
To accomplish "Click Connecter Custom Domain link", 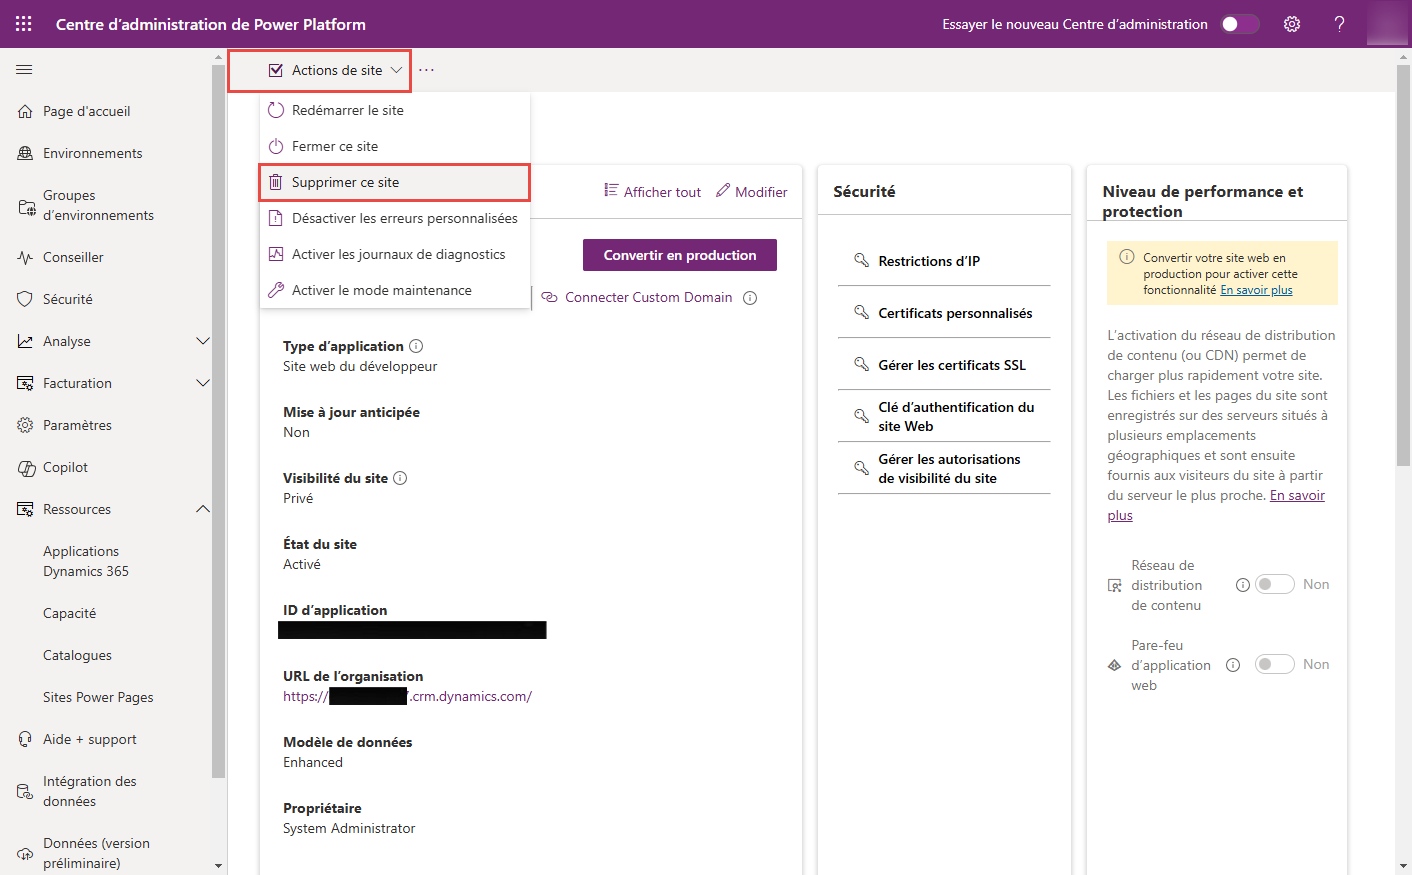I will tap(648, 297).
